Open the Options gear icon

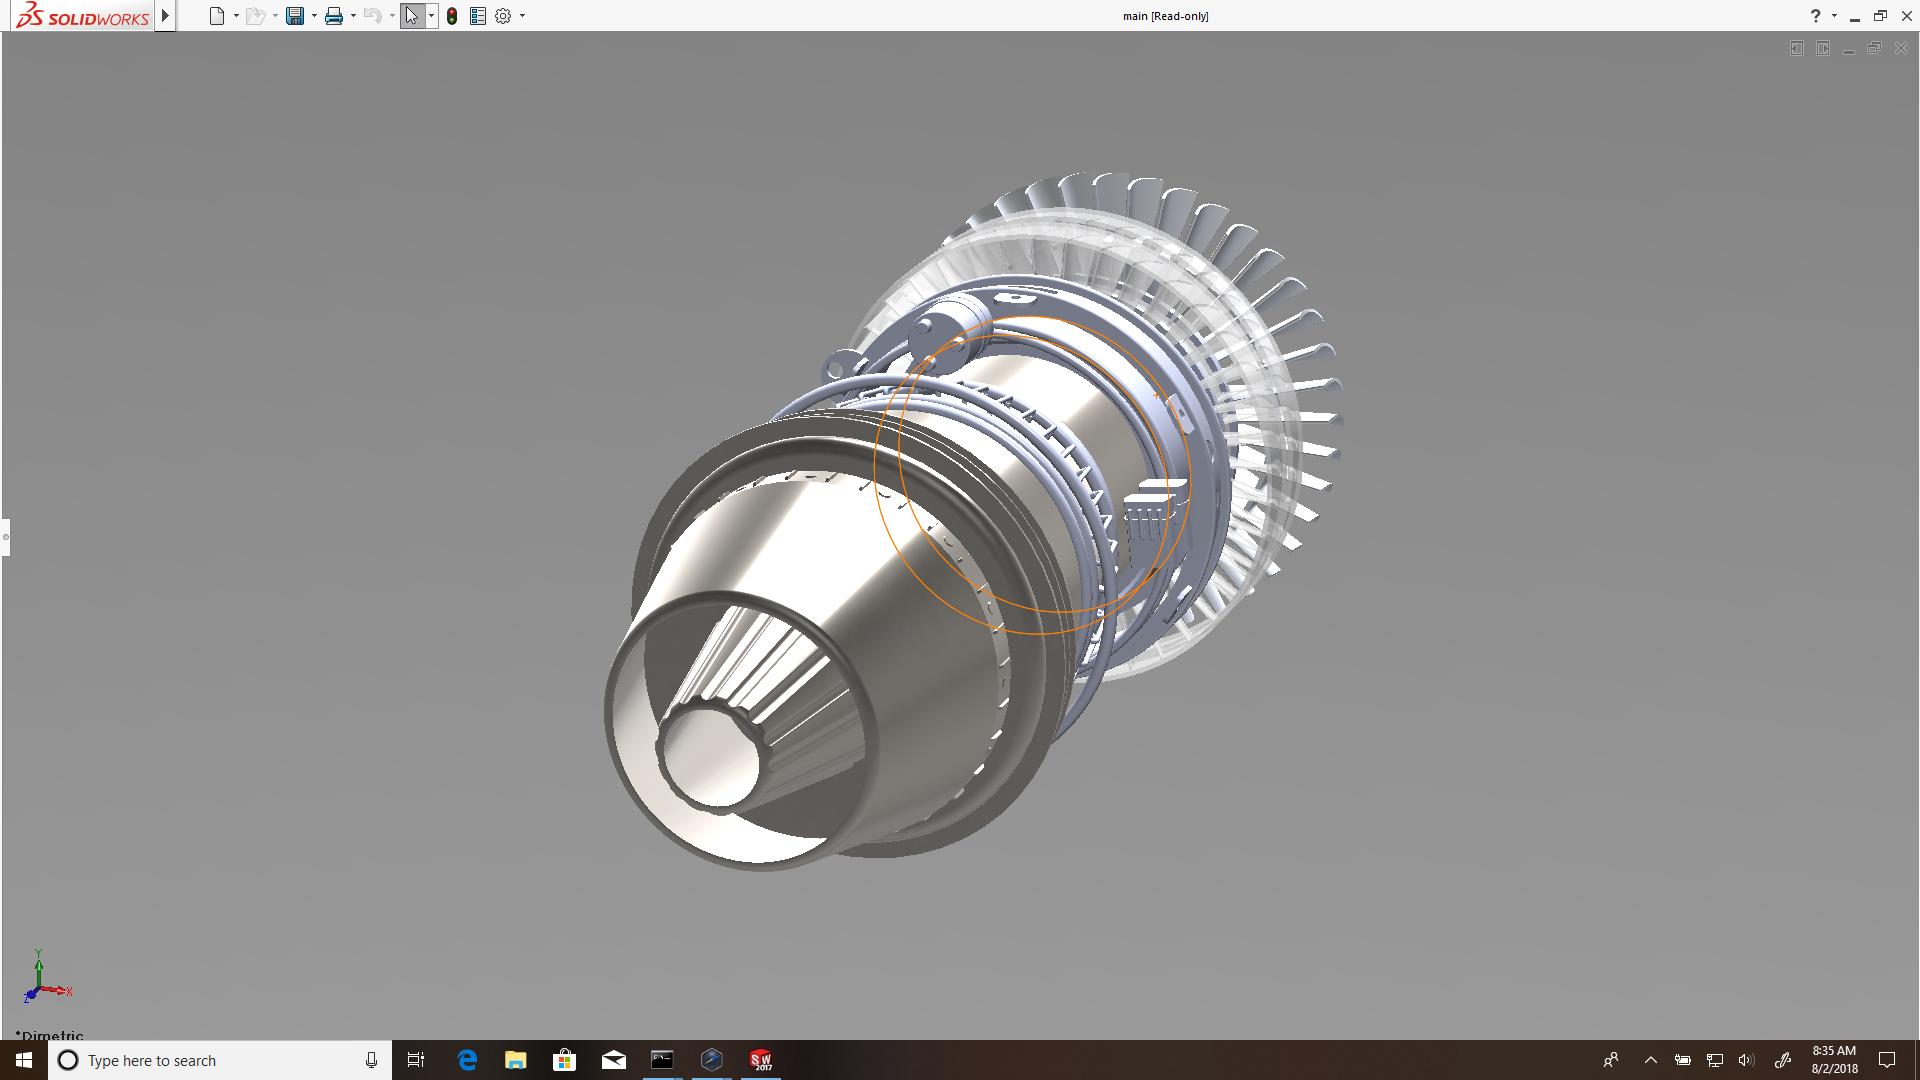tap(503, 16)
